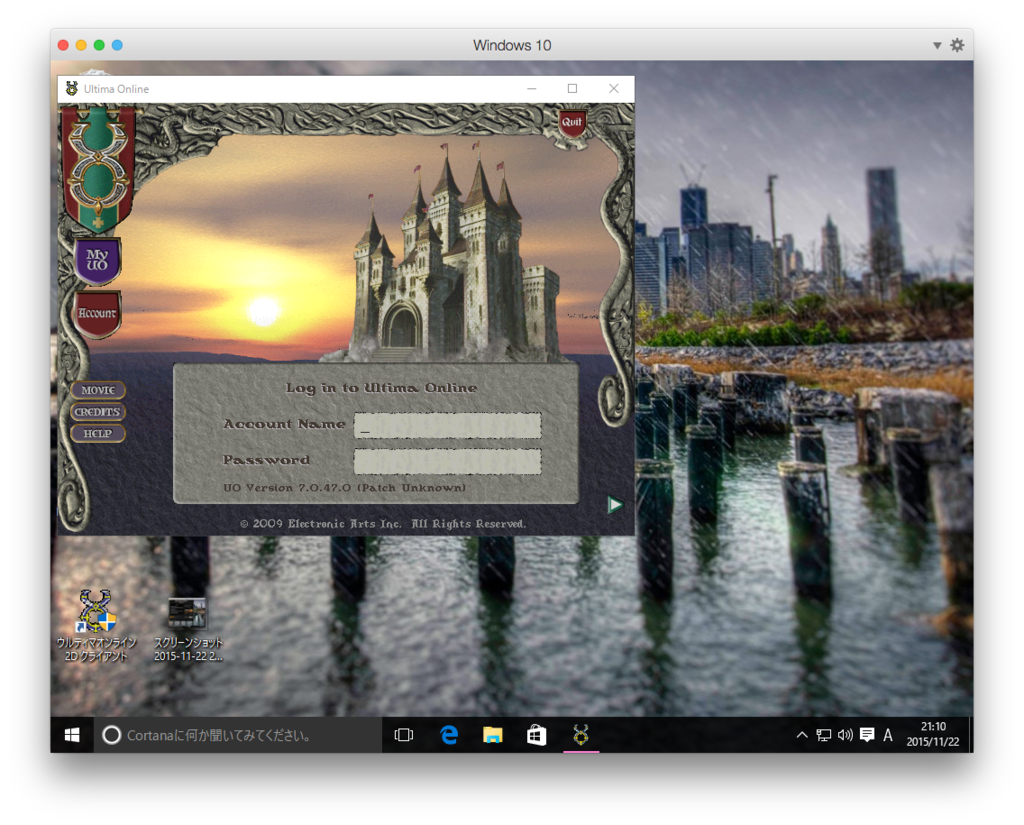
Task: Click the Quit shield button
Action: [572, 122]
